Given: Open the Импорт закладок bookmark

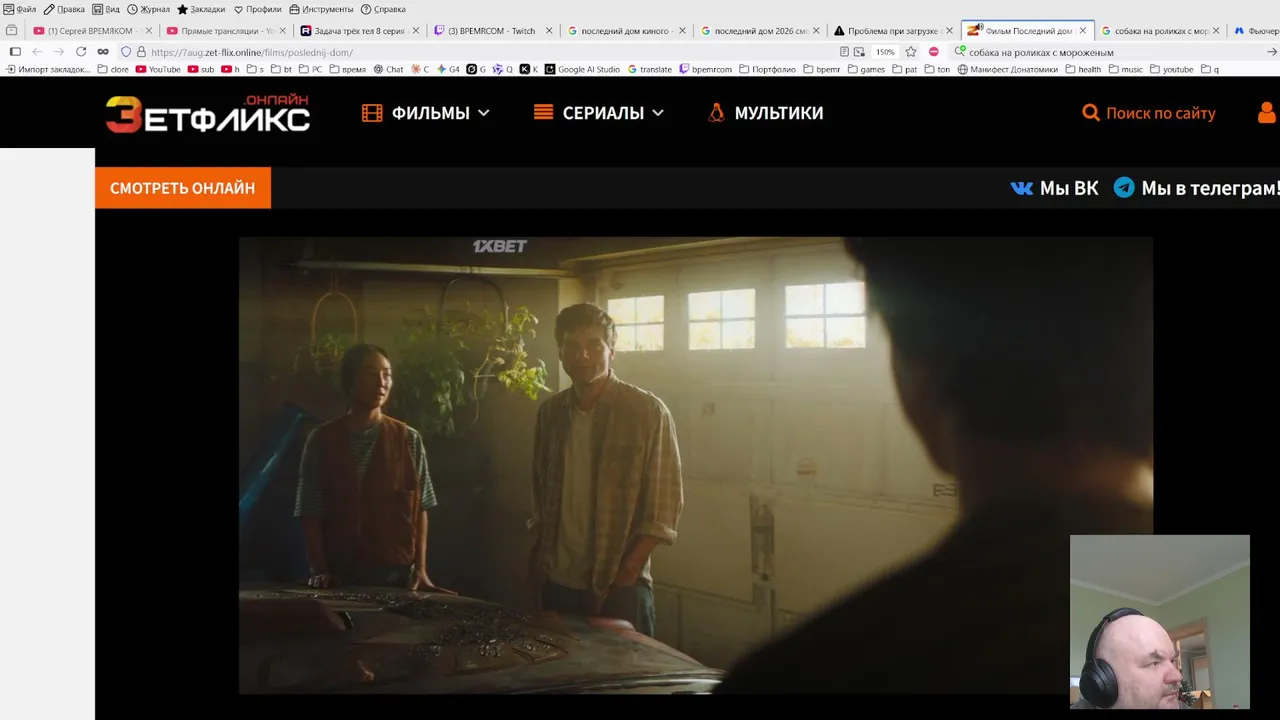Looking at the screenshot, I should pos(48,70).
